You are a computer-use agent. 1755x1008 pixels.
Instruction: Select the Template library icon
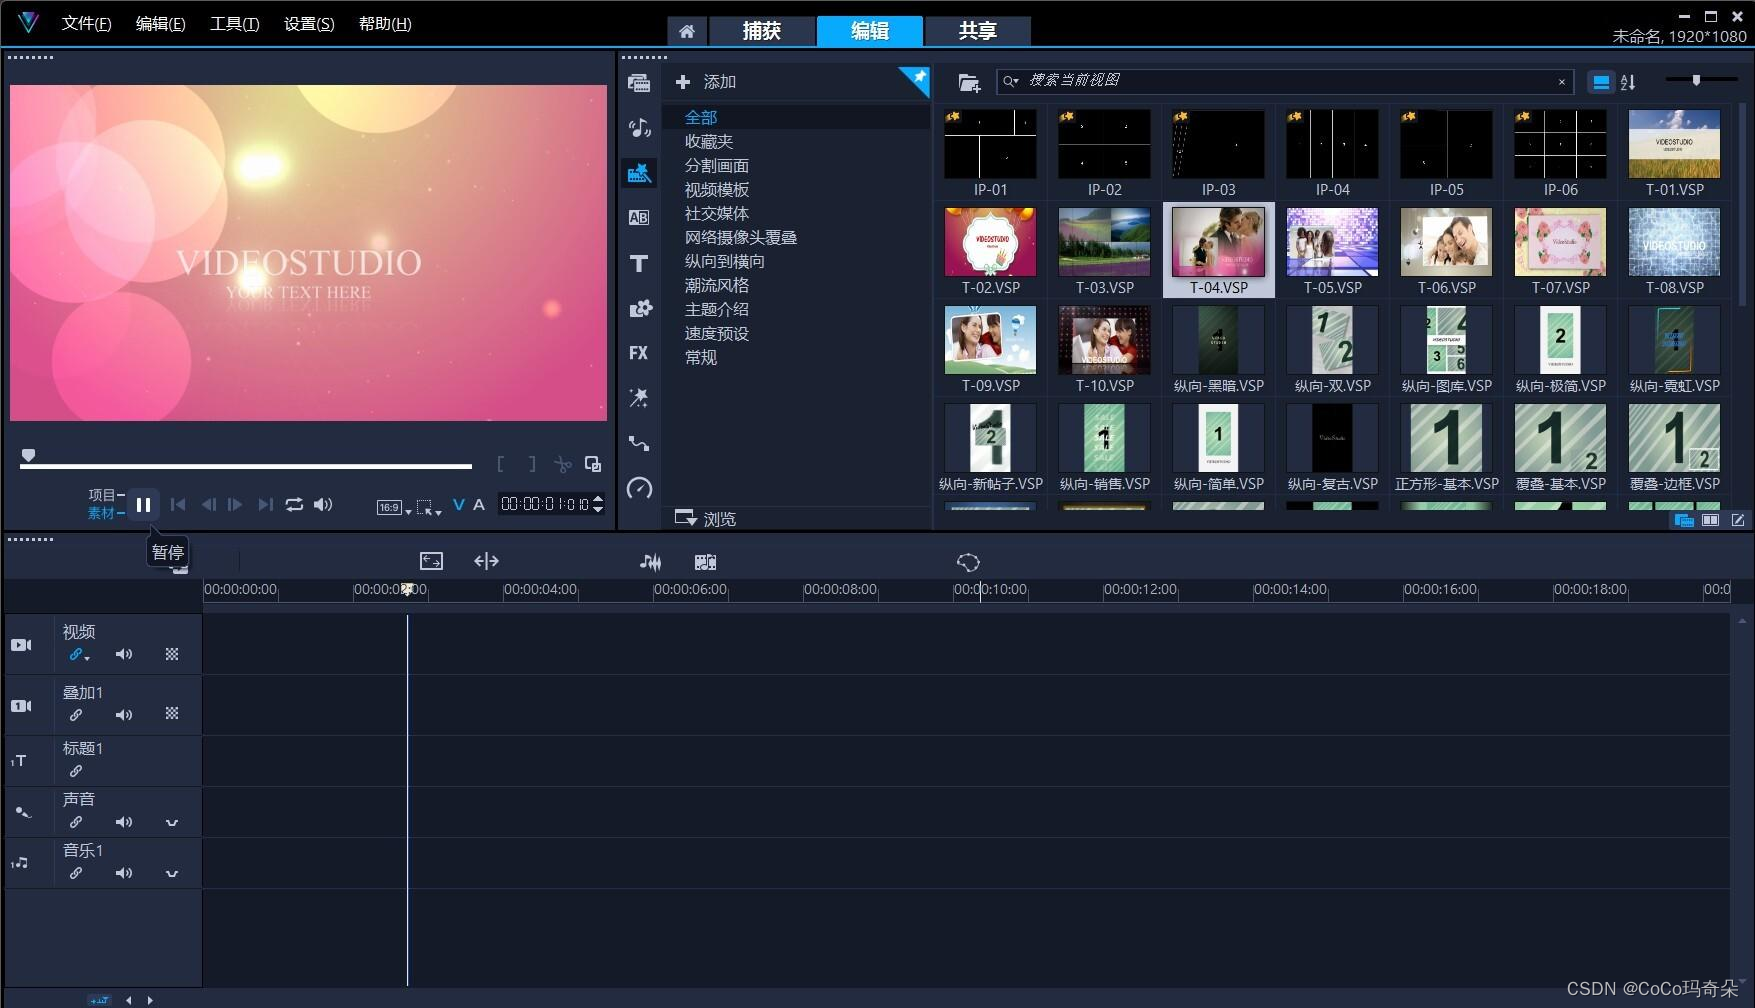[639, 173]
